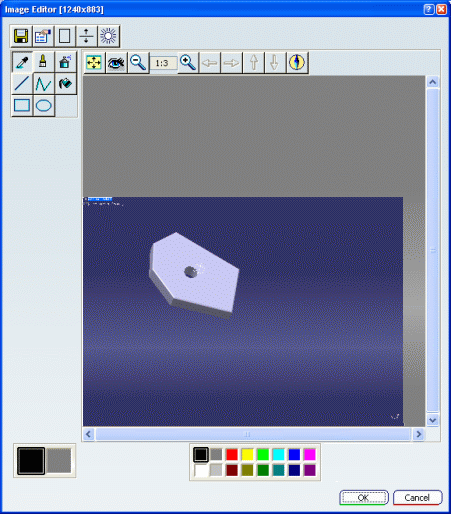This screenshot has height=514, width=451.
Task: Select the eyedropper color picker tool
Action: tap(22, 62)
